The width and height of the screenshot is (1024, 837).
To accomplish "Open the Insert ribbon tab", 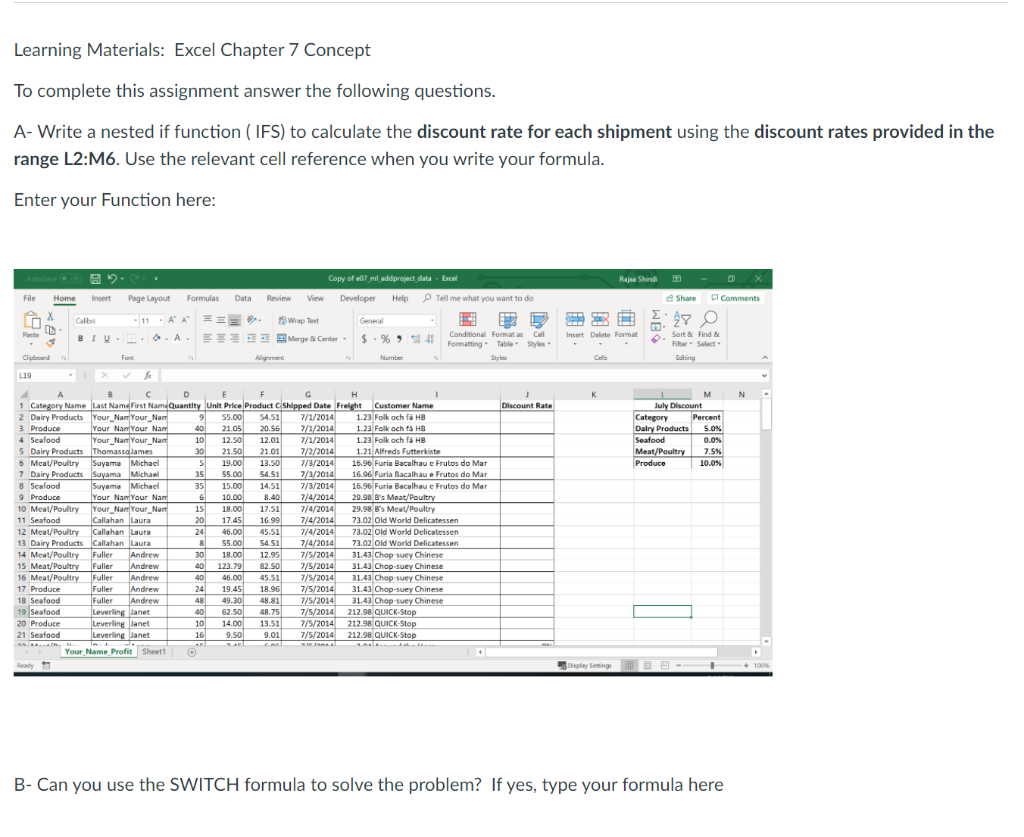I will coord(101,298).
